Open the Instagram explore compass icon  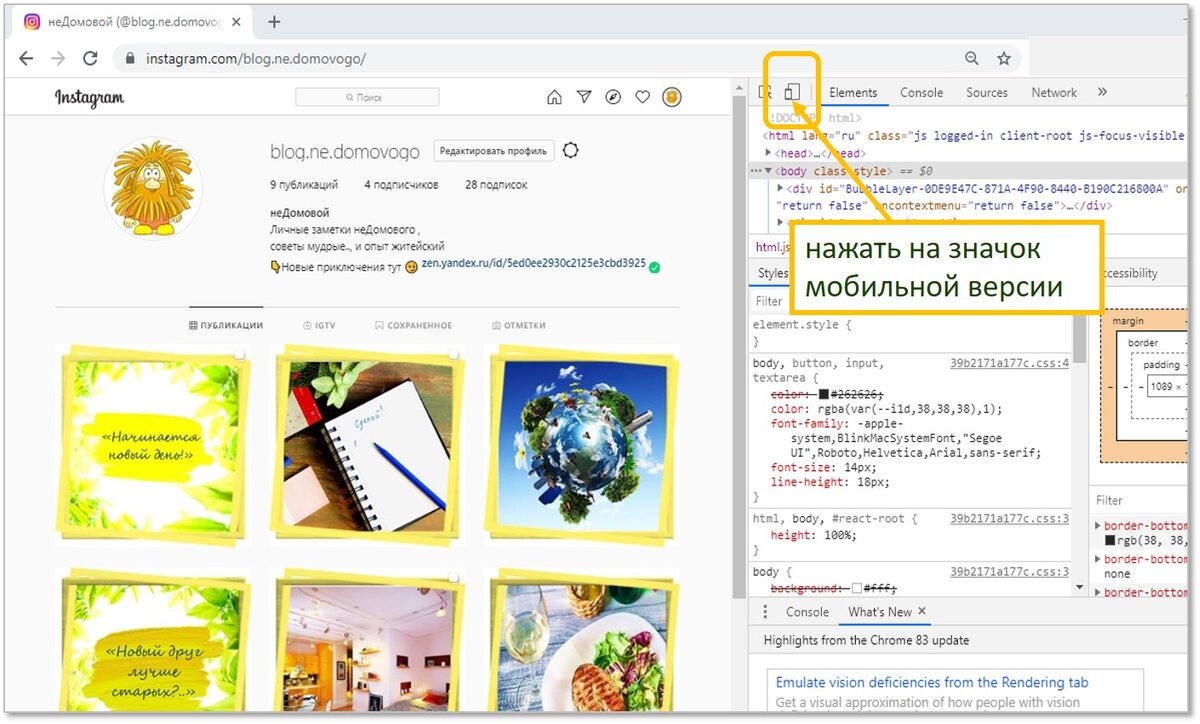[613, 97]
